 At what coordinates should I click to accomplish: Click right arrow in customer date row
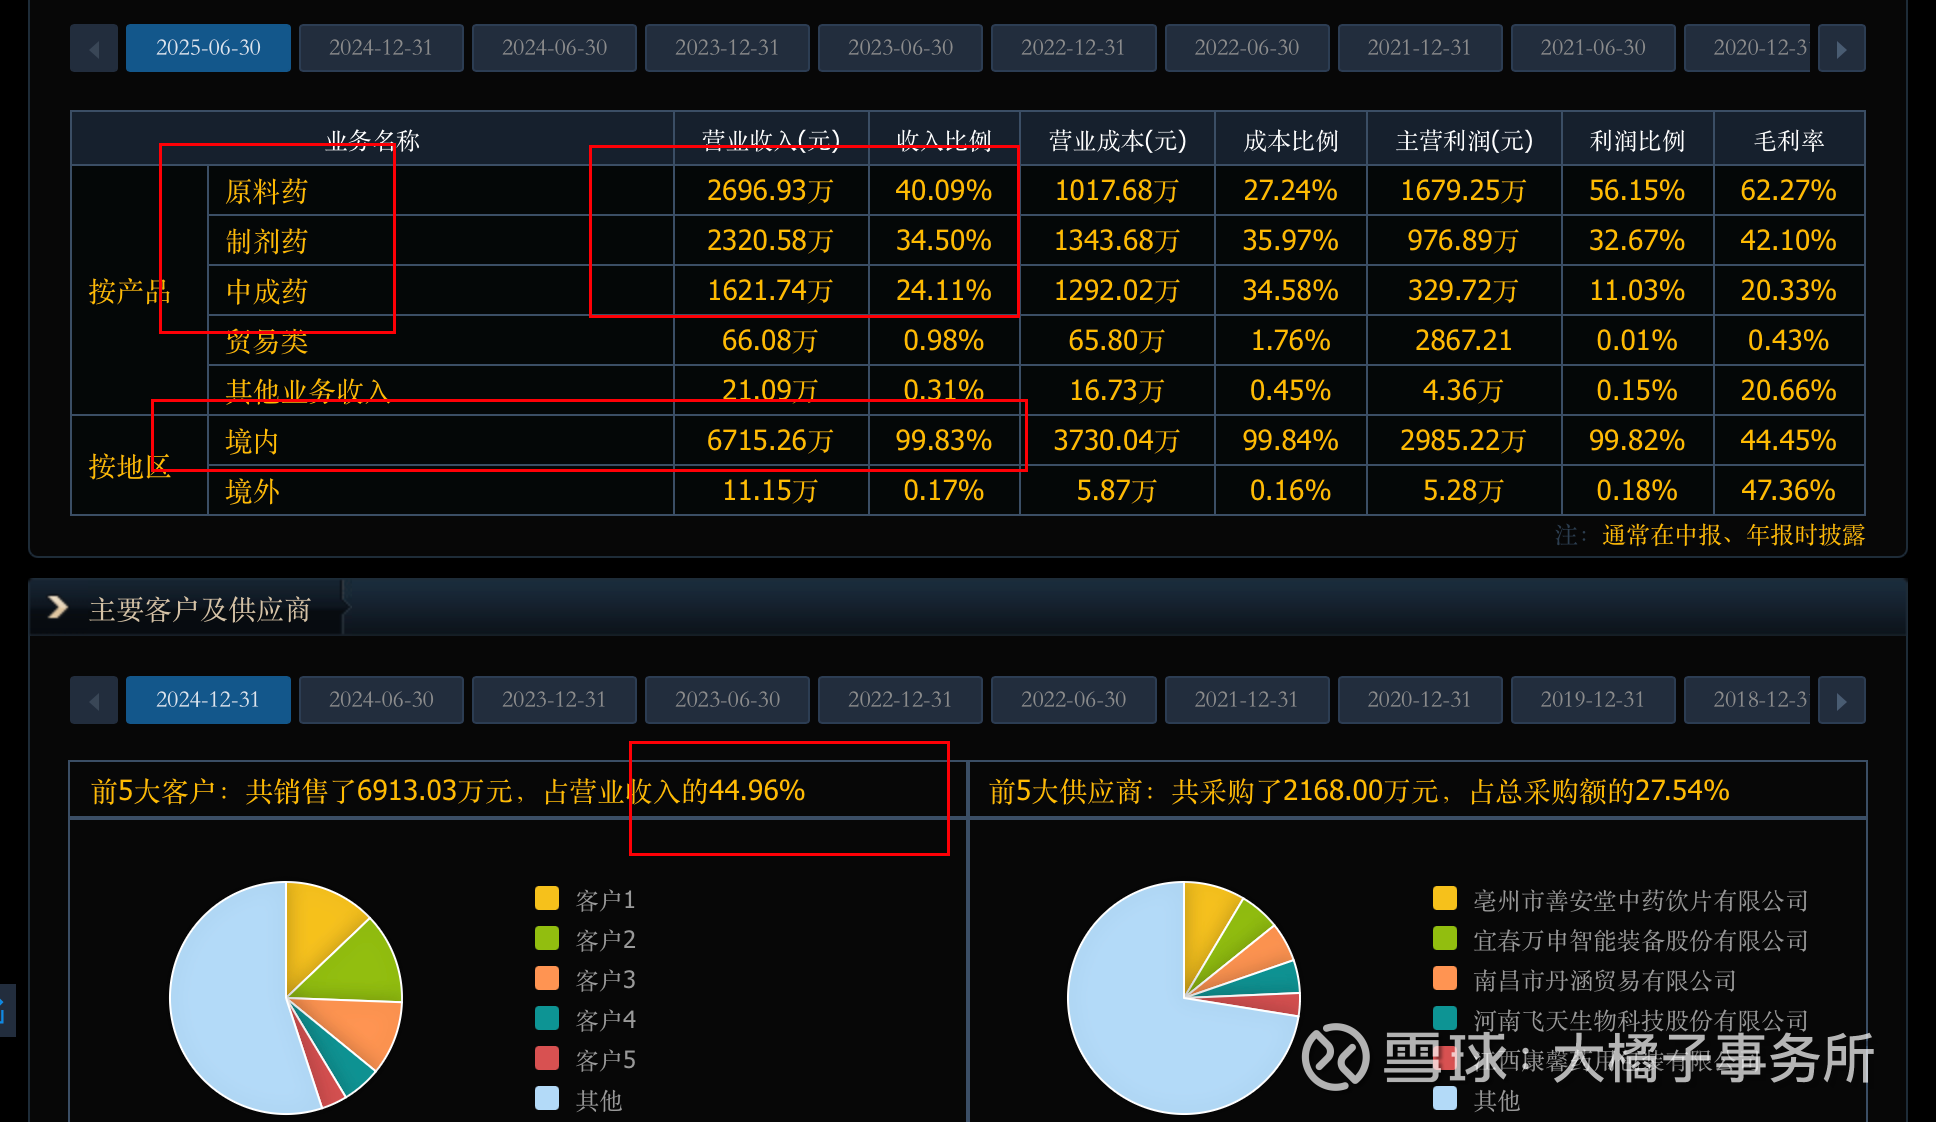1841,700
